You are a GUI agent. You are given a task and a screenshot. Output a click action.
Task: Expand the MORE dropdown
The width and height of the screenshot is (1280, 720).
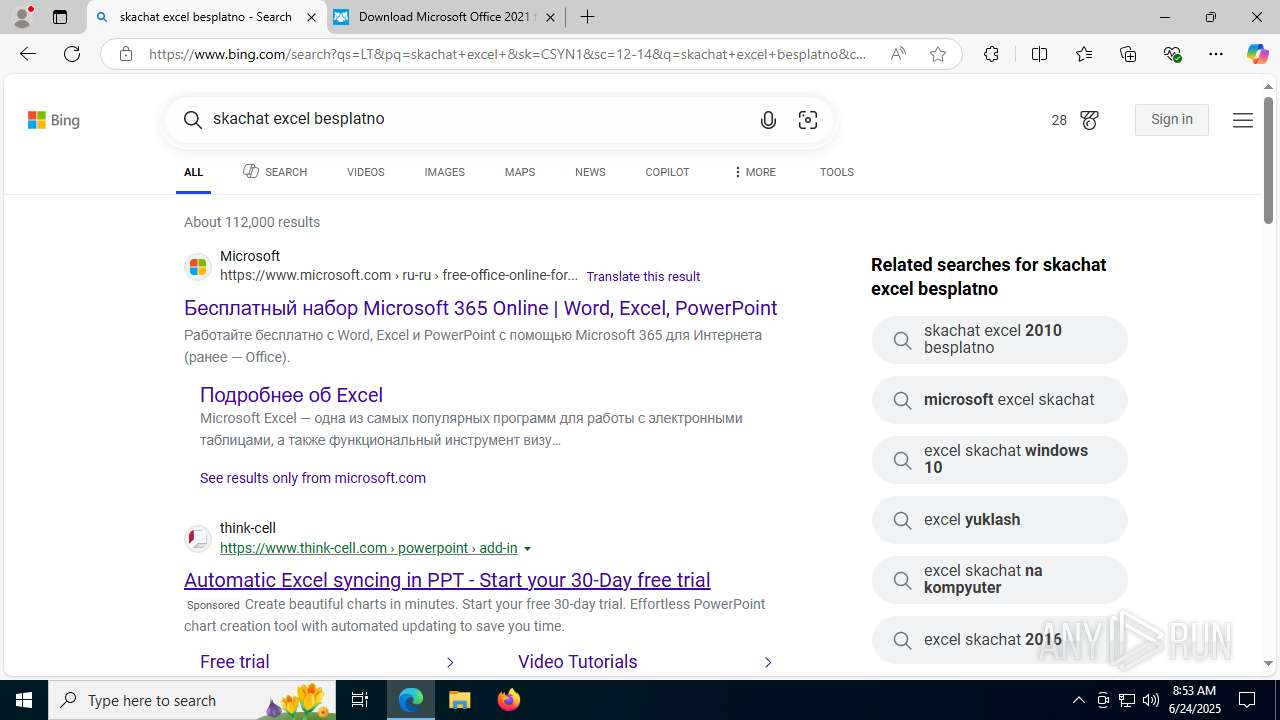pyautogui.click(x=754, y=172)
